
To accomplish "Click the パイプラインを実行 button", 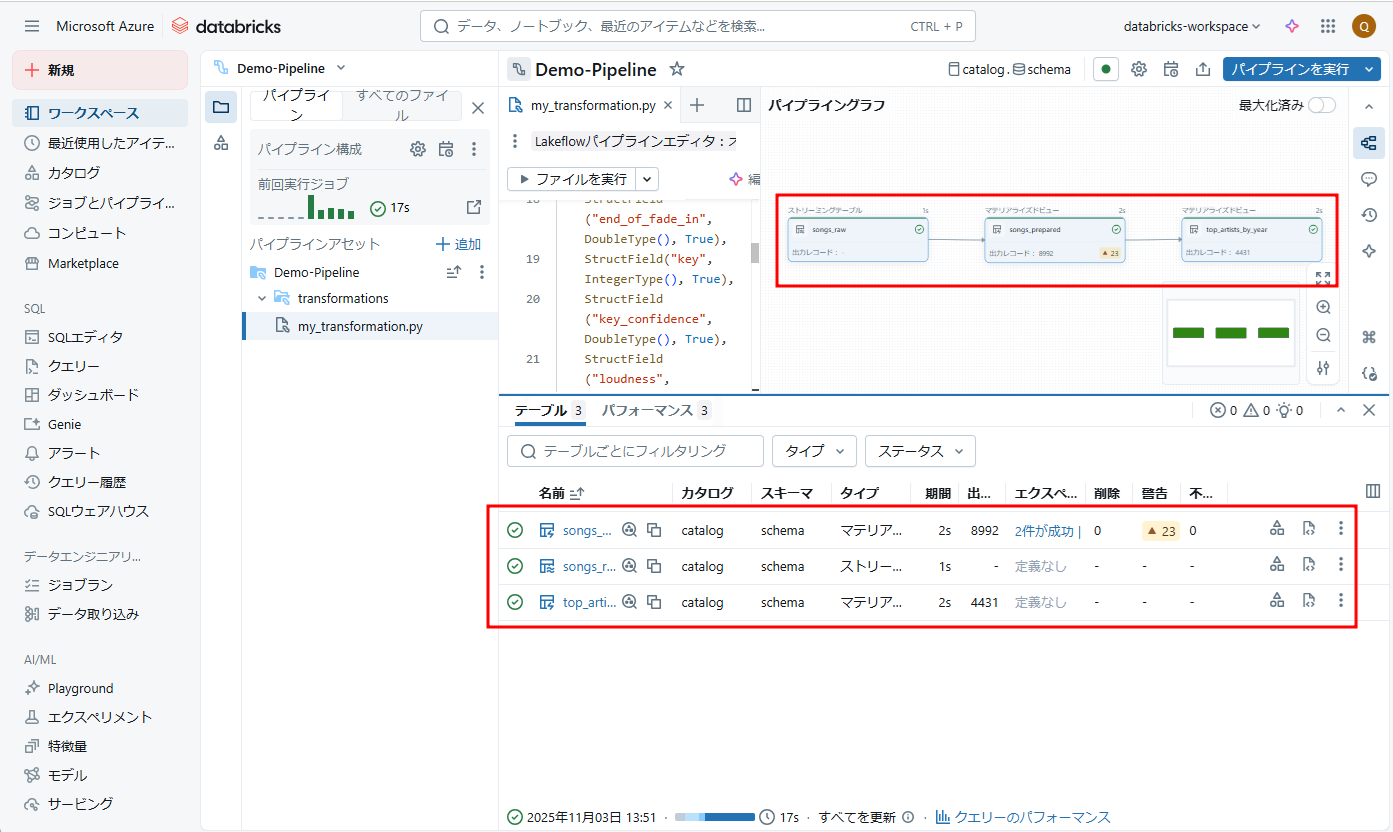I will click(1289, 69).
